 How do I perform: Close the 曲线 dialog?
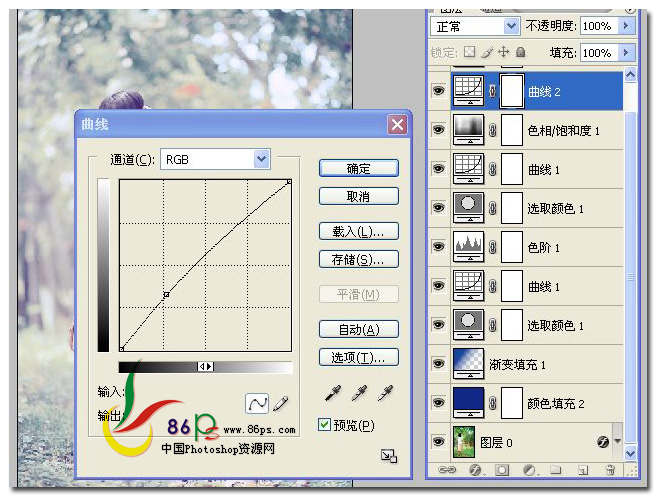click(397, 125)
